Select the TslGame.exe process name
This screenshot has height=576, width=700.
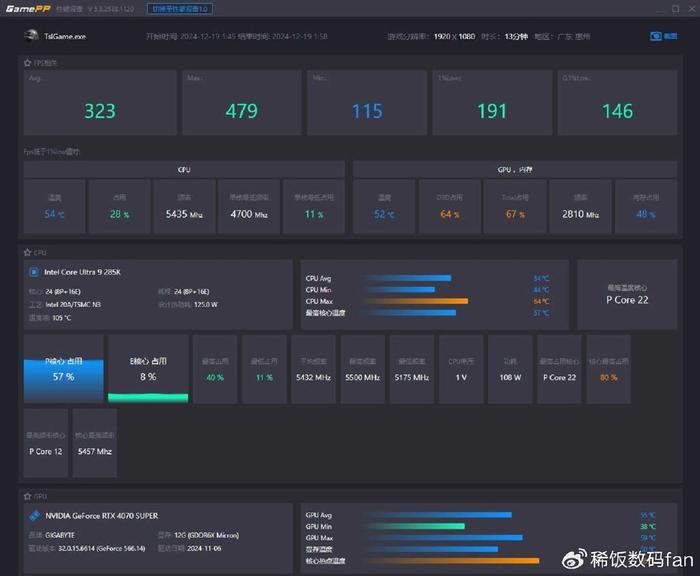[x=65, y=37]
